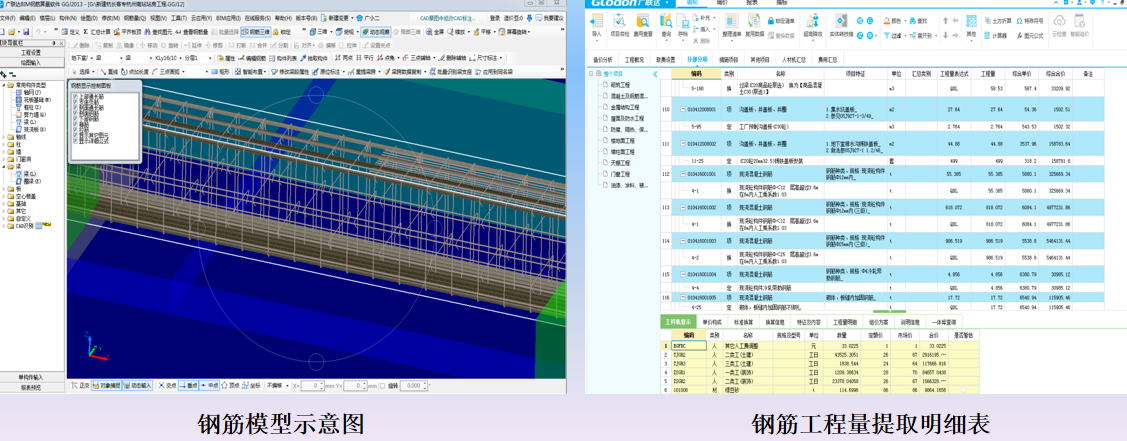Click the 属性 (properties) toolbar icon
This screenshot has height=441, width=1127.
coord(226,57)
